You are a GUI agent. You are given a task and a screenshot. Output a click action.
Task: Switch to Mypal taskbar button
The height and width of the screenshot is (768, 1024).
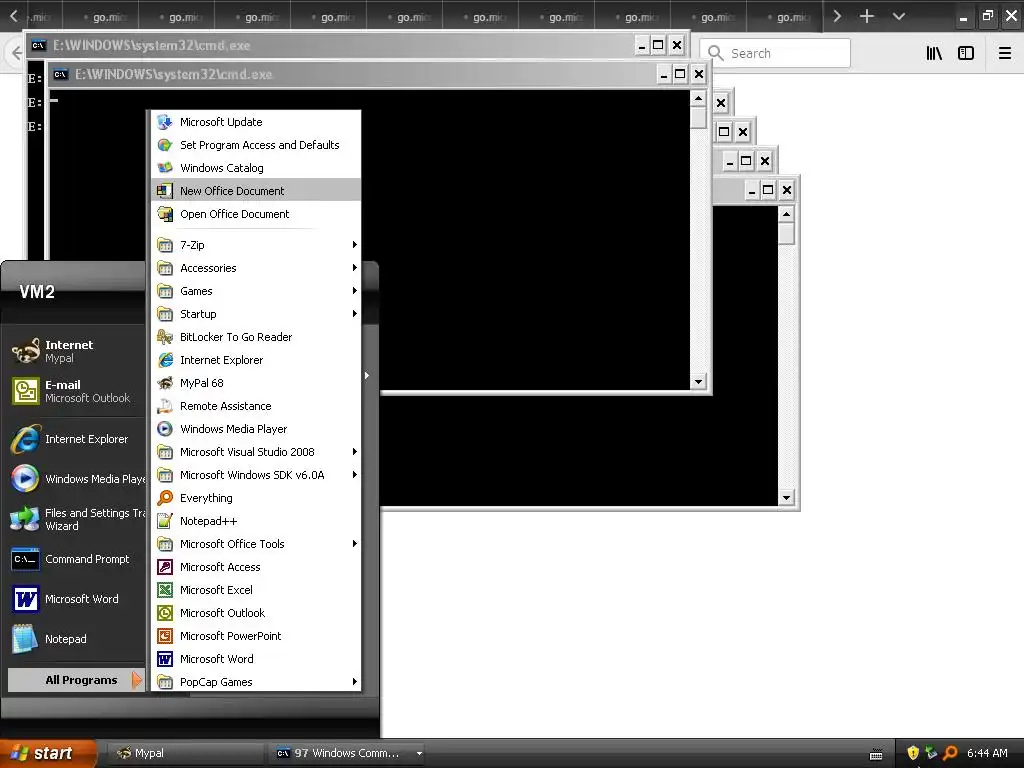click(x=184, y=753)
